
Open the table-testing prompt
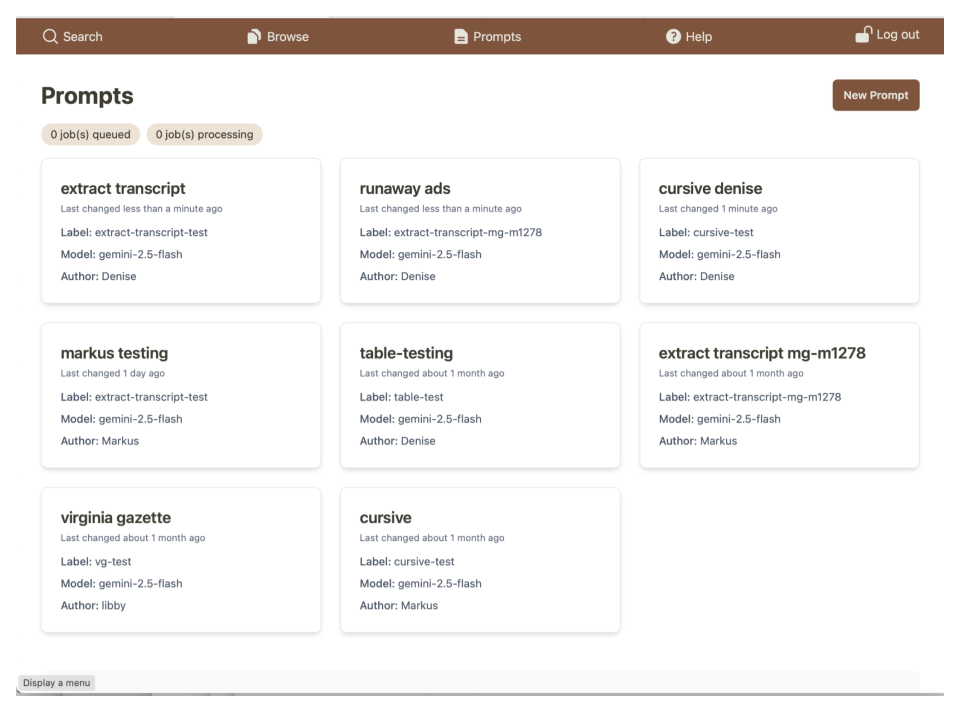[406, 353]
